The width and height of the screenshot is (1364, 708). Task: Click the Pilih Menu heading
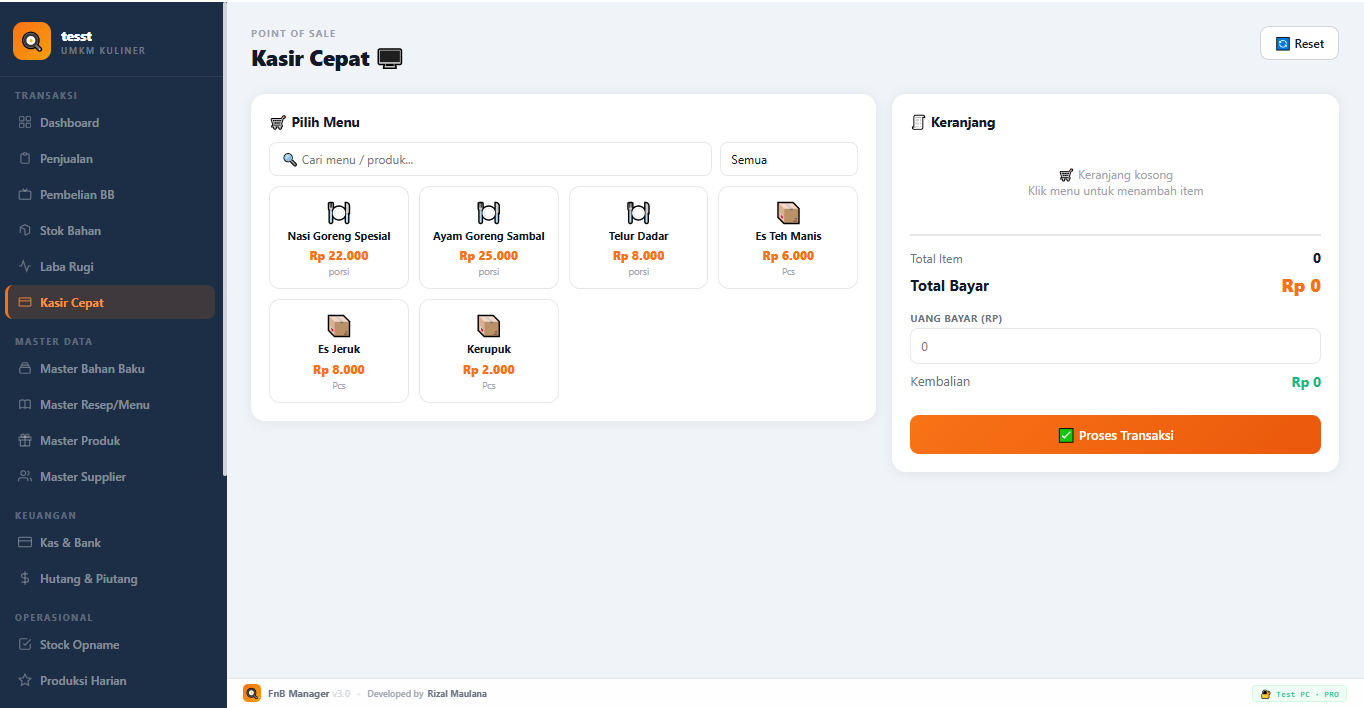click(315, 123)
